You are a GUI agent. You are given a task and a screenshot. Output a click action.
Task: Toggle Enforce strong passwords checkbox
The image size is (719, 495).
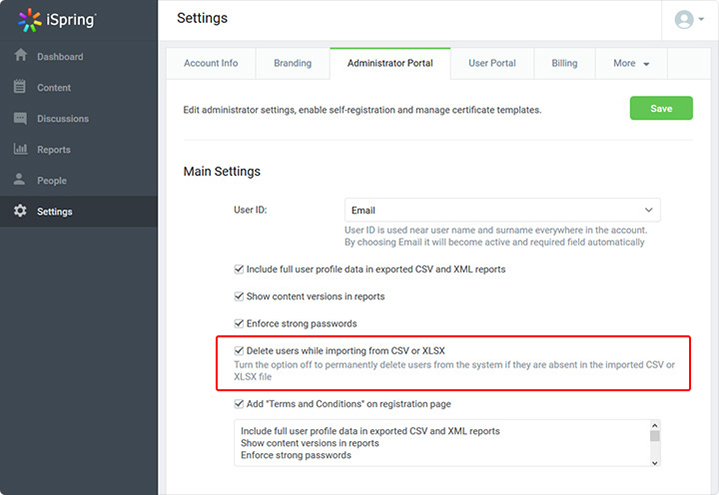tap(239, 323)
